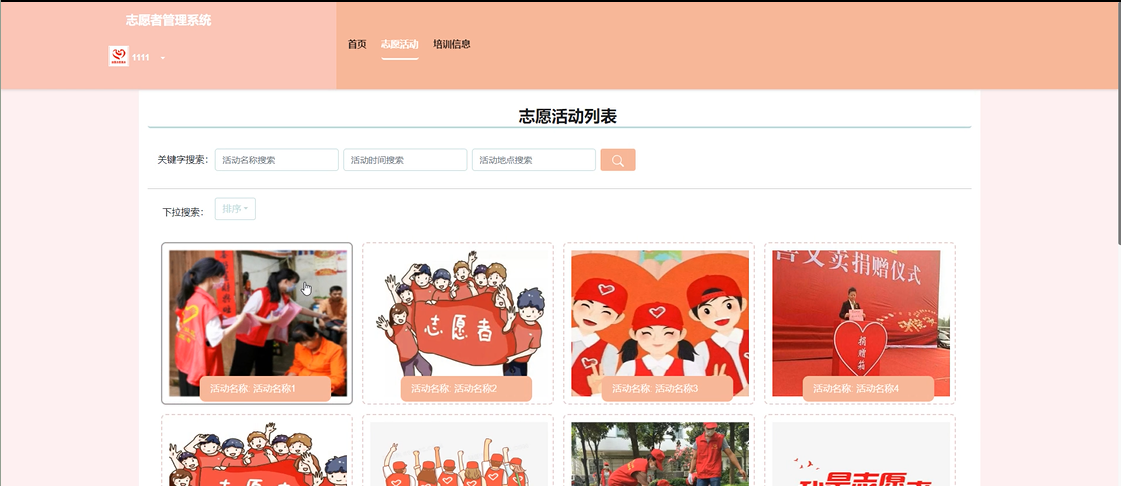The width and height of the screenshot is (1121, 486).
Task: Click the 活动名称：活动名称1 label
Action: (x=265, y=389)
